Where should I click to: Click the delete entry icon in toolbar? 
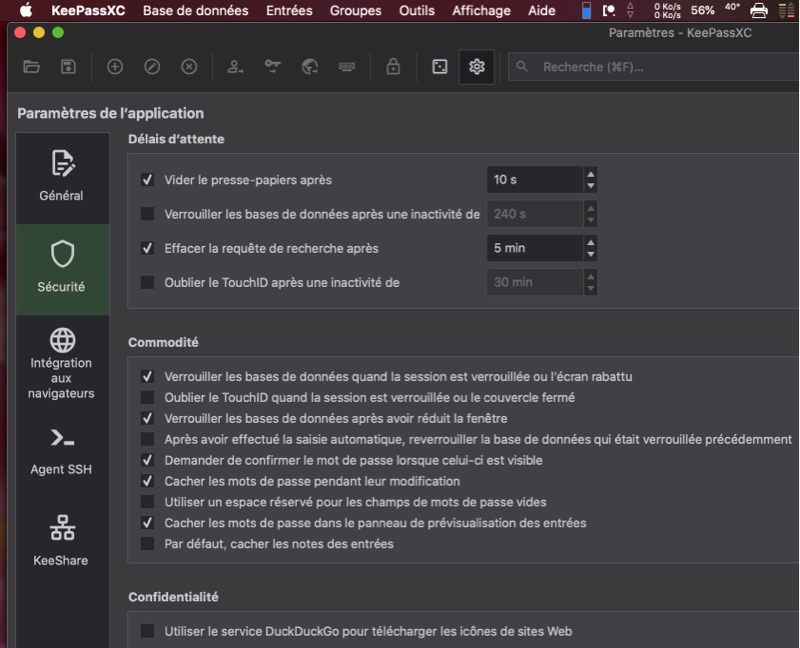tap(189, 67)
